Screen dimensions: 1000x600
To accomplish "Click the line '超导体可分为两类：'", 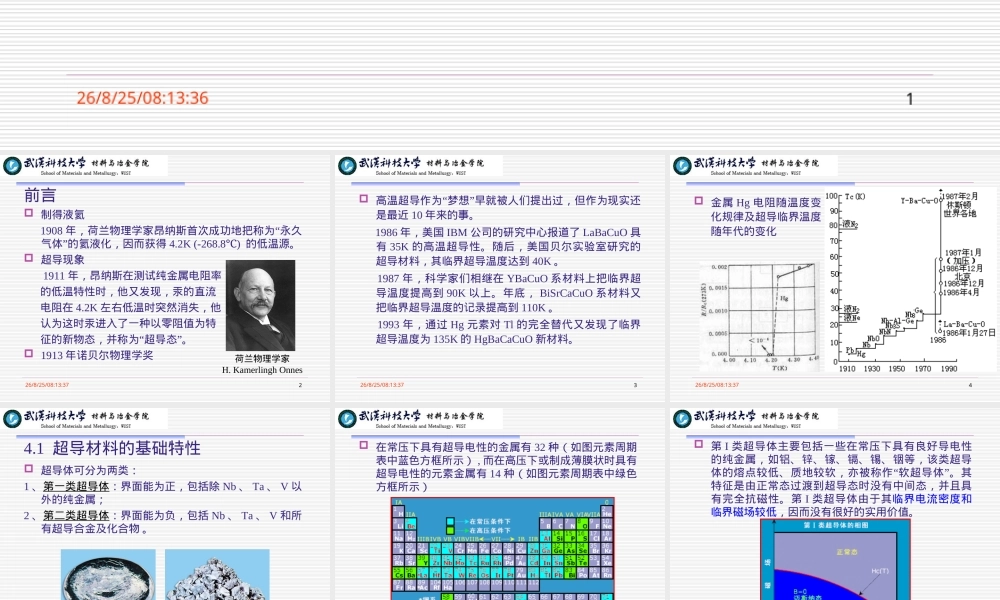I will [89, 471].
